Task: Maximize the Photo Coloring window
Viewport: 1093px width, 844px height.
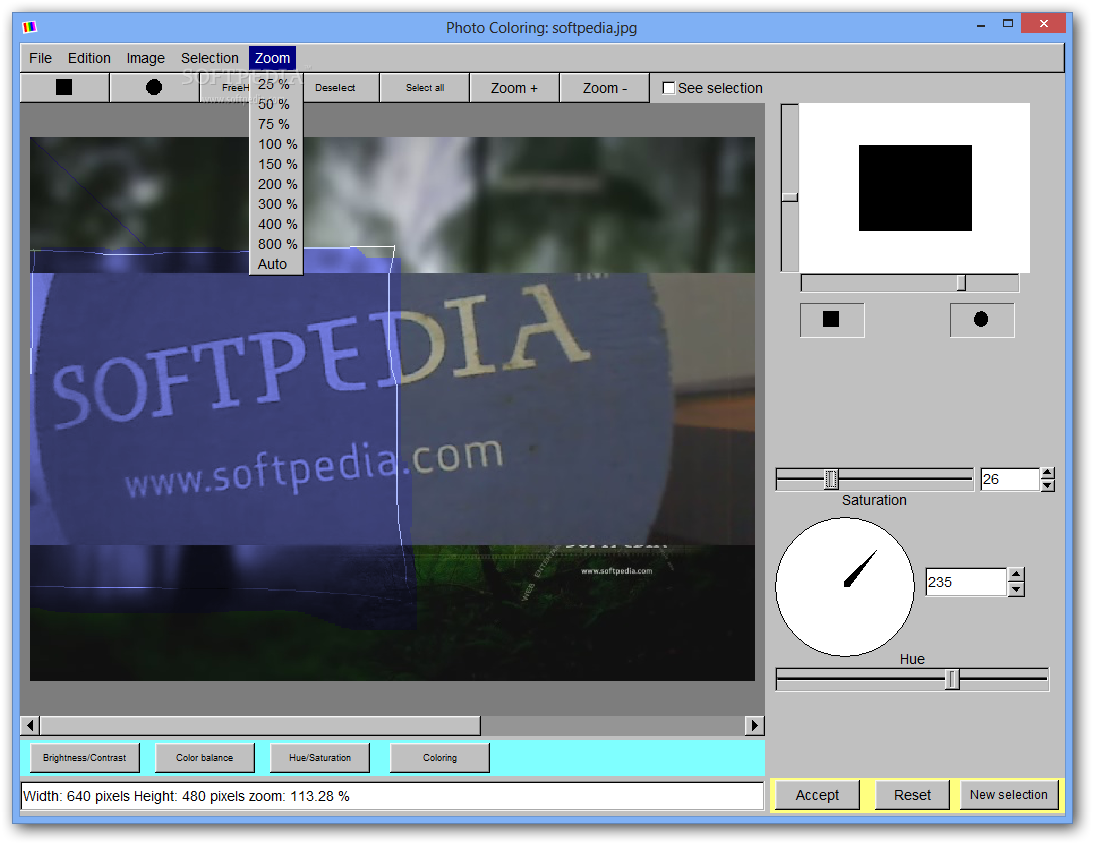Action: (x=1008, y=24)
